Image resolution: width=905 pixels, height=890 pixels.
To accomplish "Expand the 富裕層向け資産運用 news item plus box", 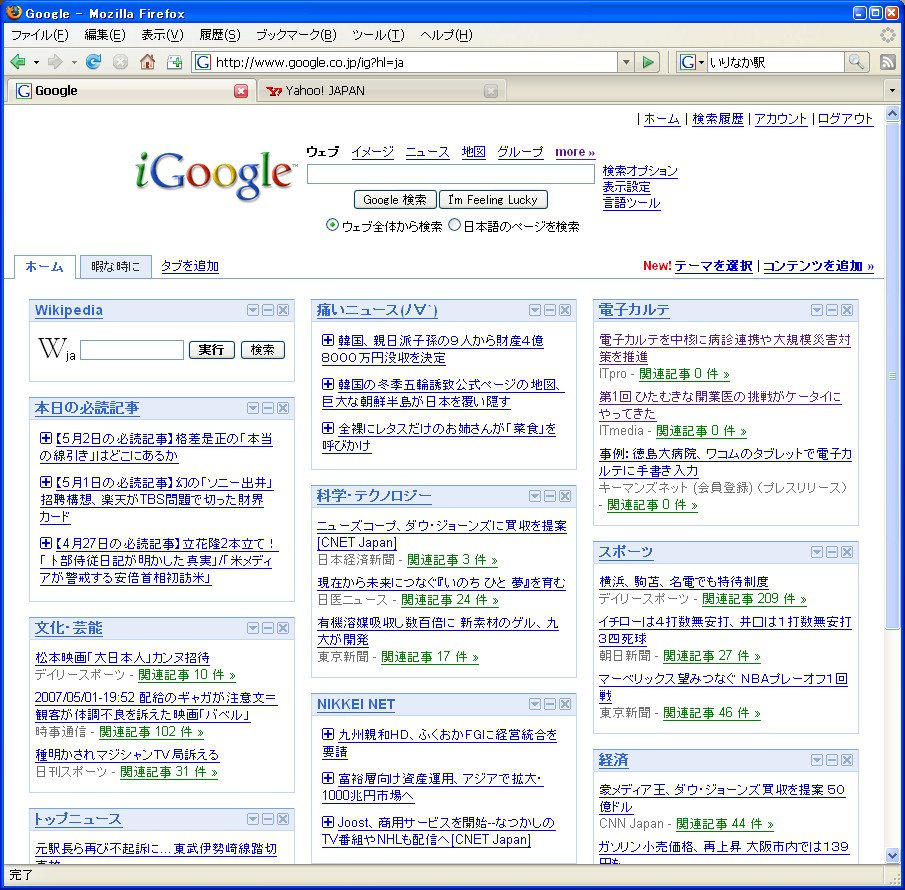I will click(x=327, y=777).
